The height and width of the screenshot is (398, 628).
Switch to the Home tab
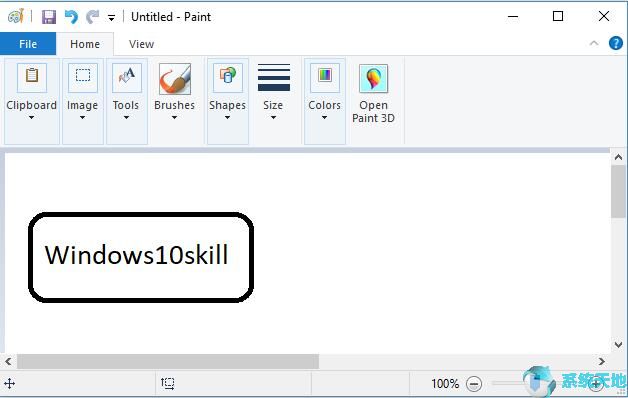click(x=85, y=44)
